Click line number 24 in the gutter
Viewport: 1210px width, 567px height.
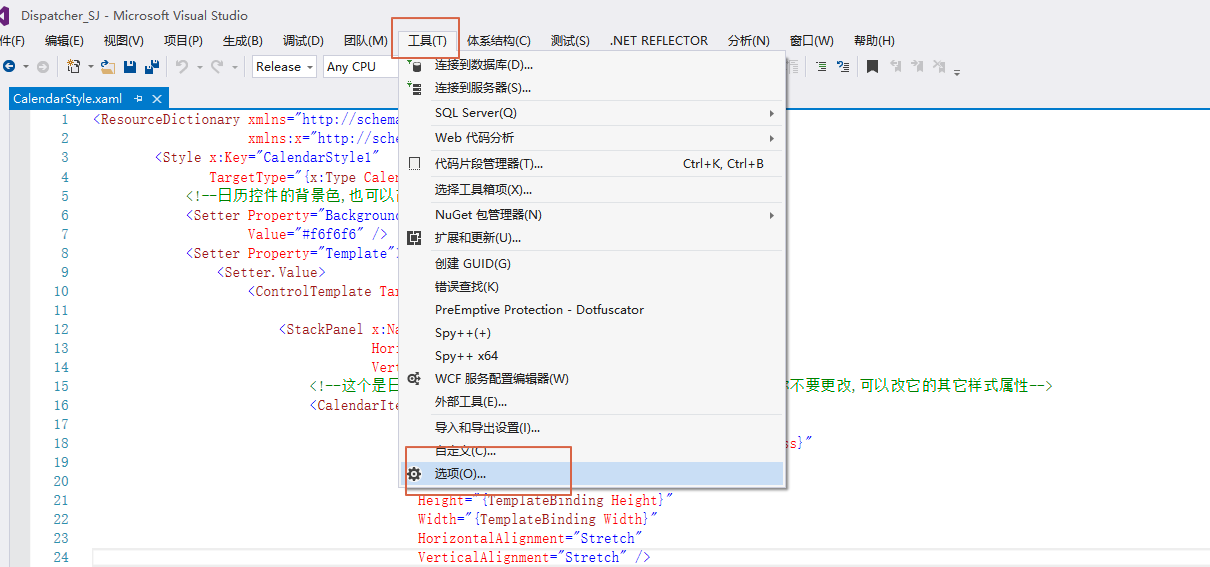click(61, 558)
